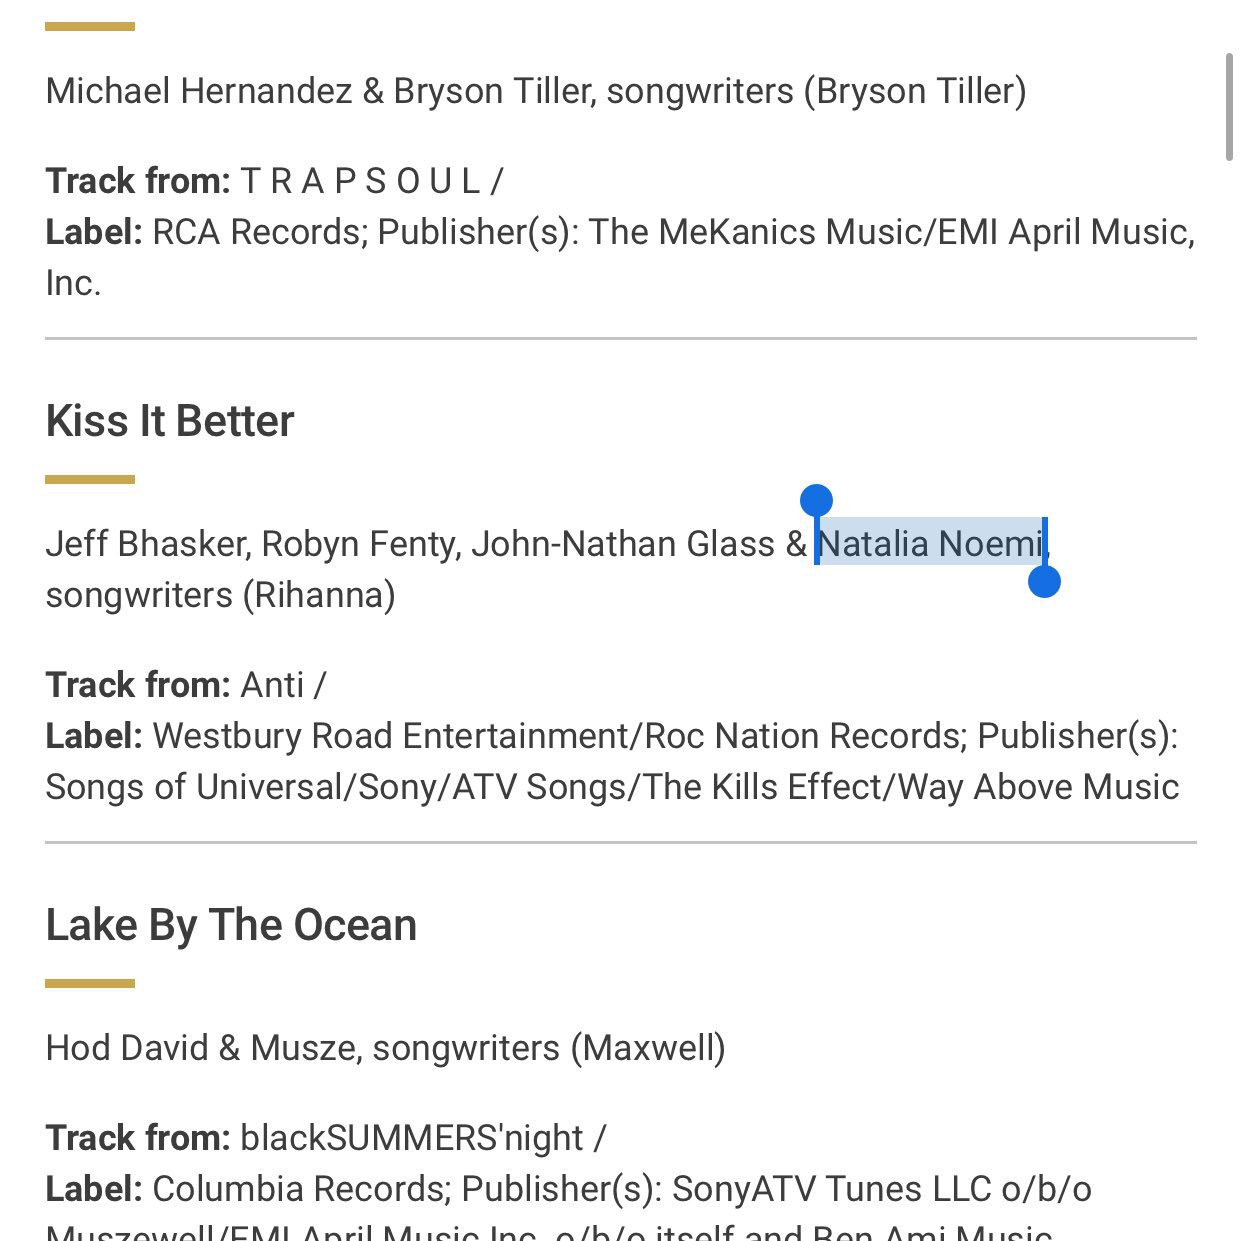Click the Jeff Bhasker name
Image resolution: width=1241 pixels, height=1241 pixels.
pyautogui.click(x=148, y=544)
